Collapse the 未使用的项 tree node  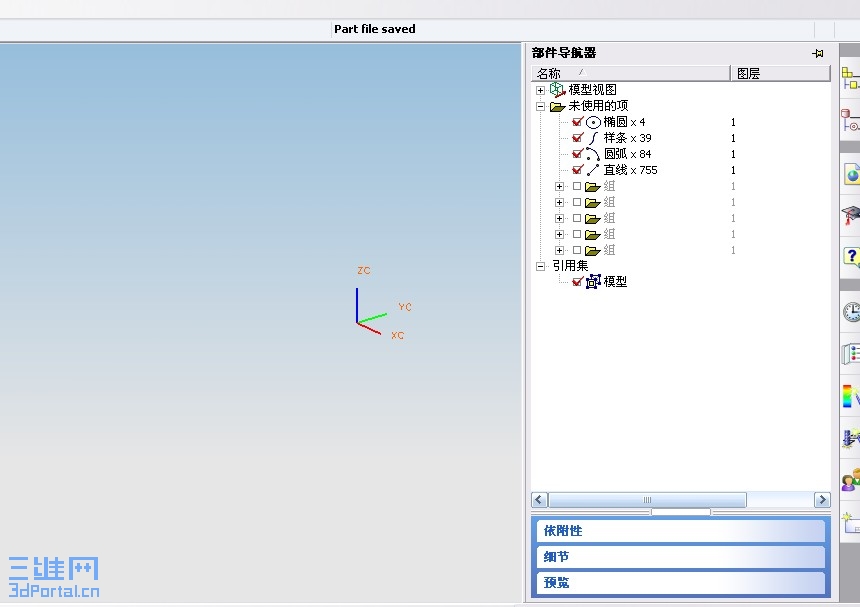coord(541,106)
